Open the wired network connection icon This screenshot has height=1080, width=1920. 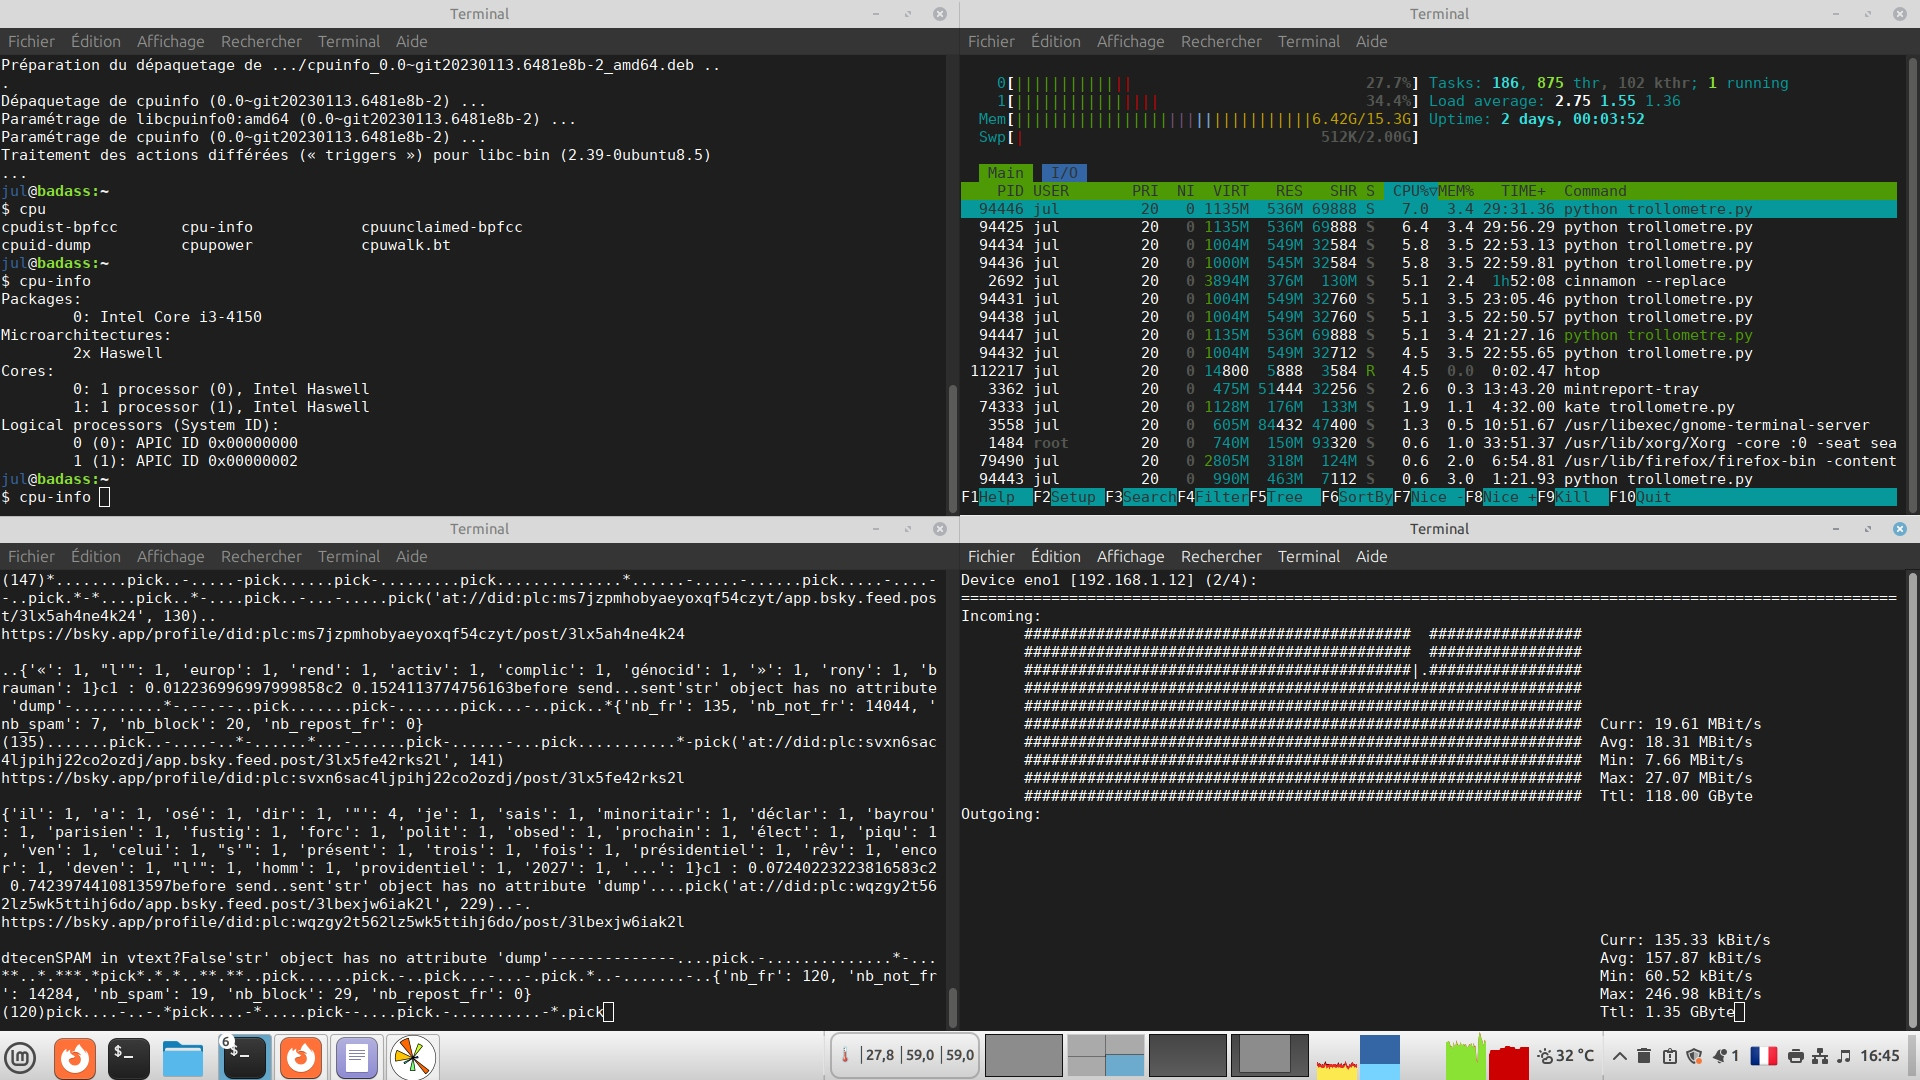[1820, 1056]
